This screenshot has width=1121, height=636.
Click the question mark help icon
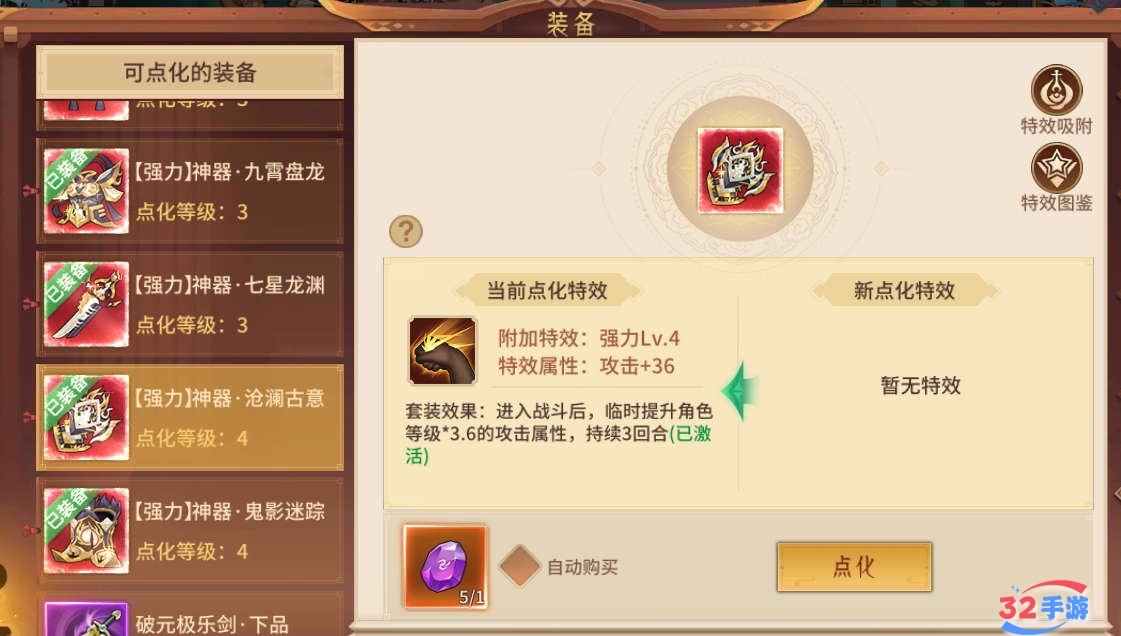coord(405,232)
